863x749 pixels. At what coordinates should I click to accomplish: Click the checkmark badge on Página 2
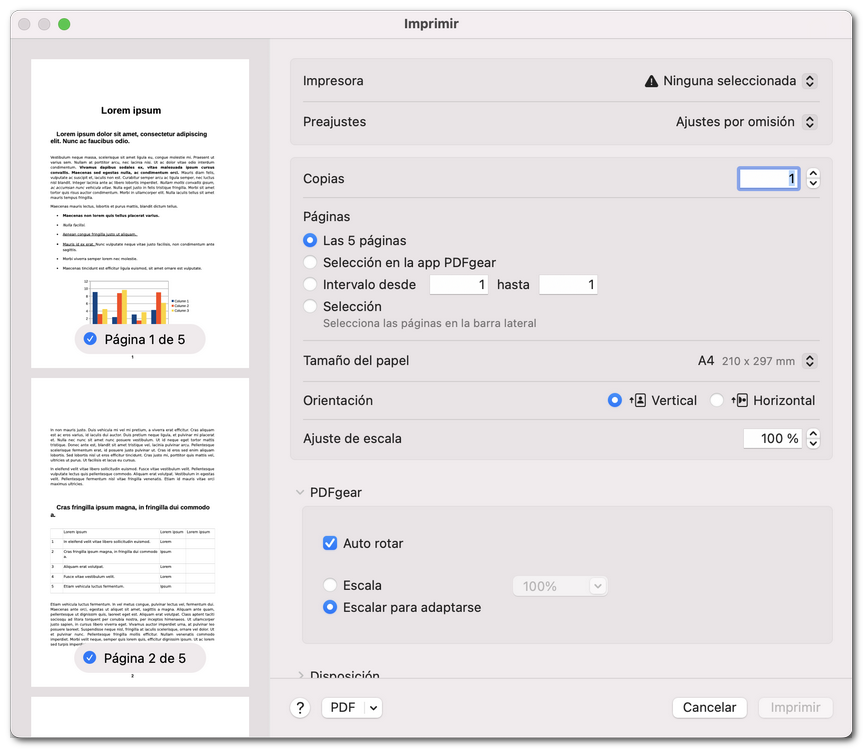pyautogui.click(x=91, y=658)
